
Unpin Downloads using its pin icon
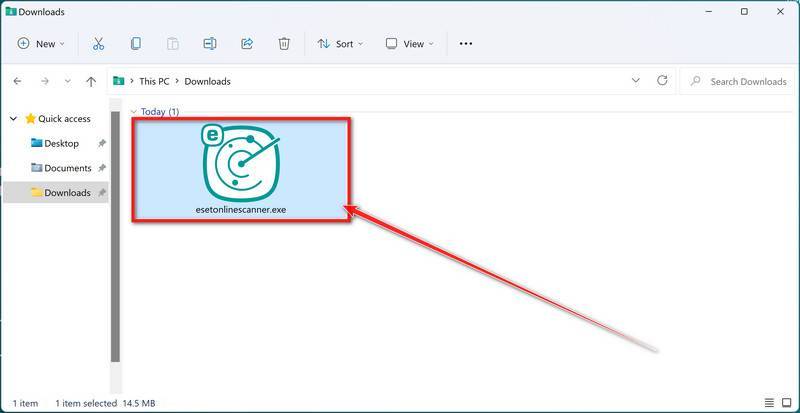tap(102, 192)
